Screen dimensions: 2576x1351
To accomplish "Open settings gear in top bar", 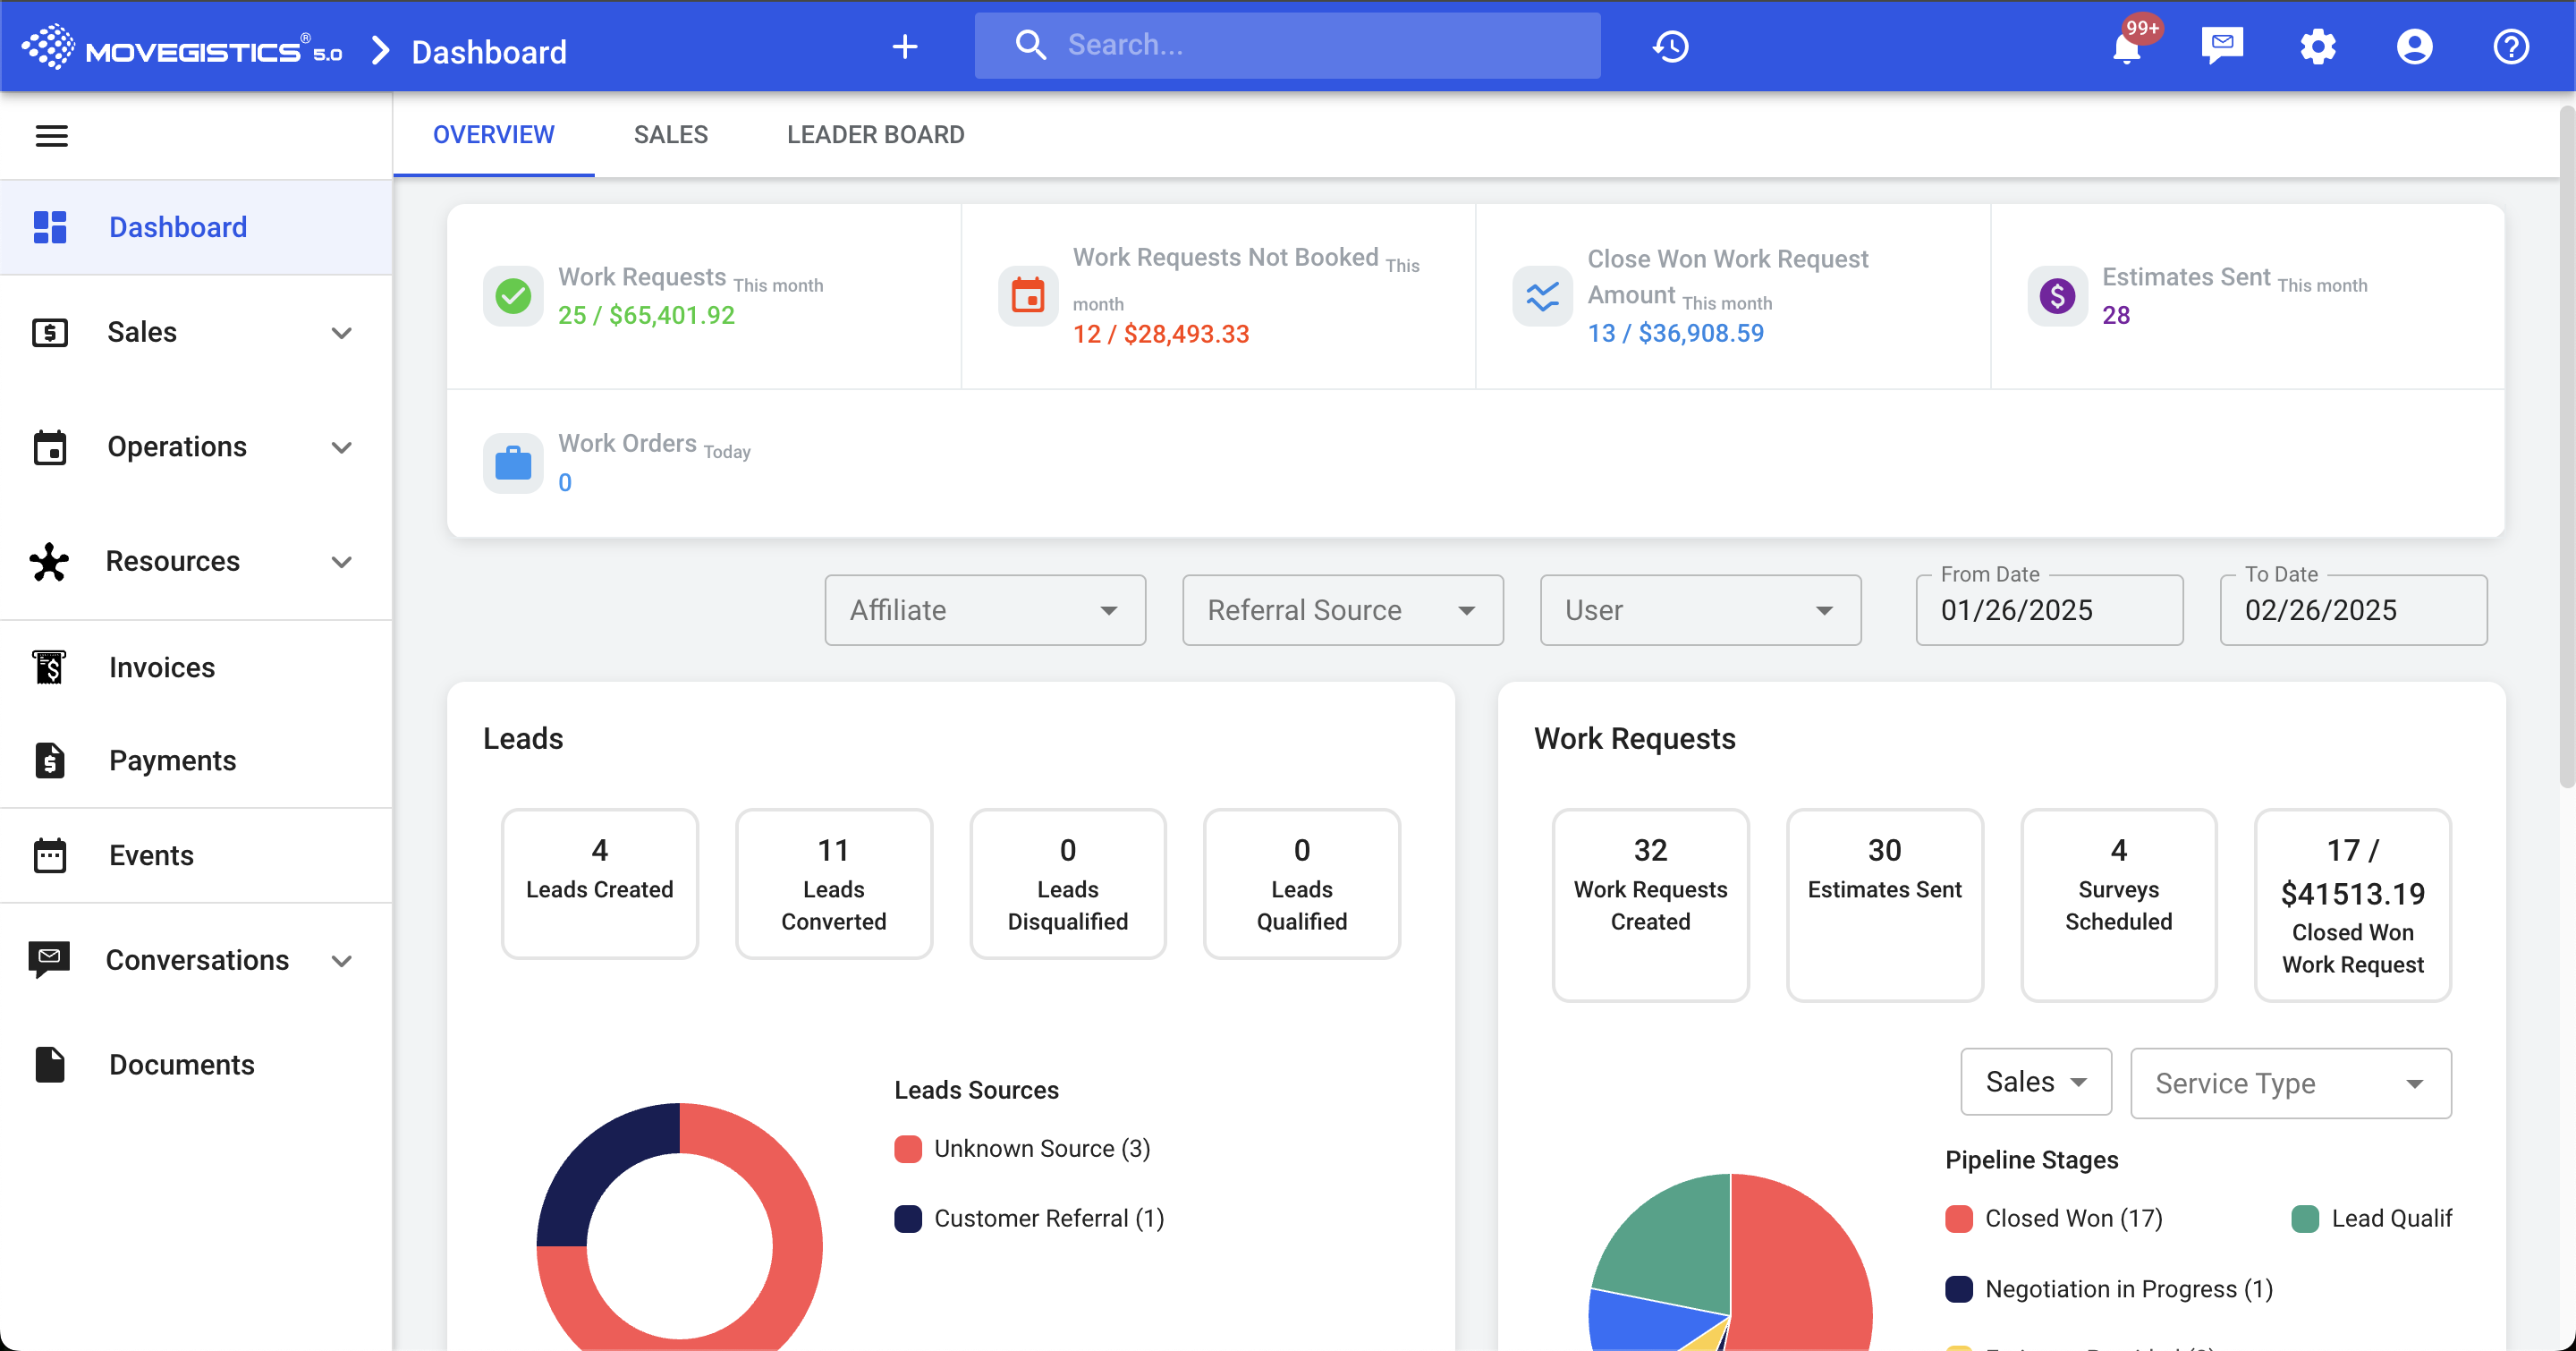I will pyautogui.click(x=2317, y=46).
